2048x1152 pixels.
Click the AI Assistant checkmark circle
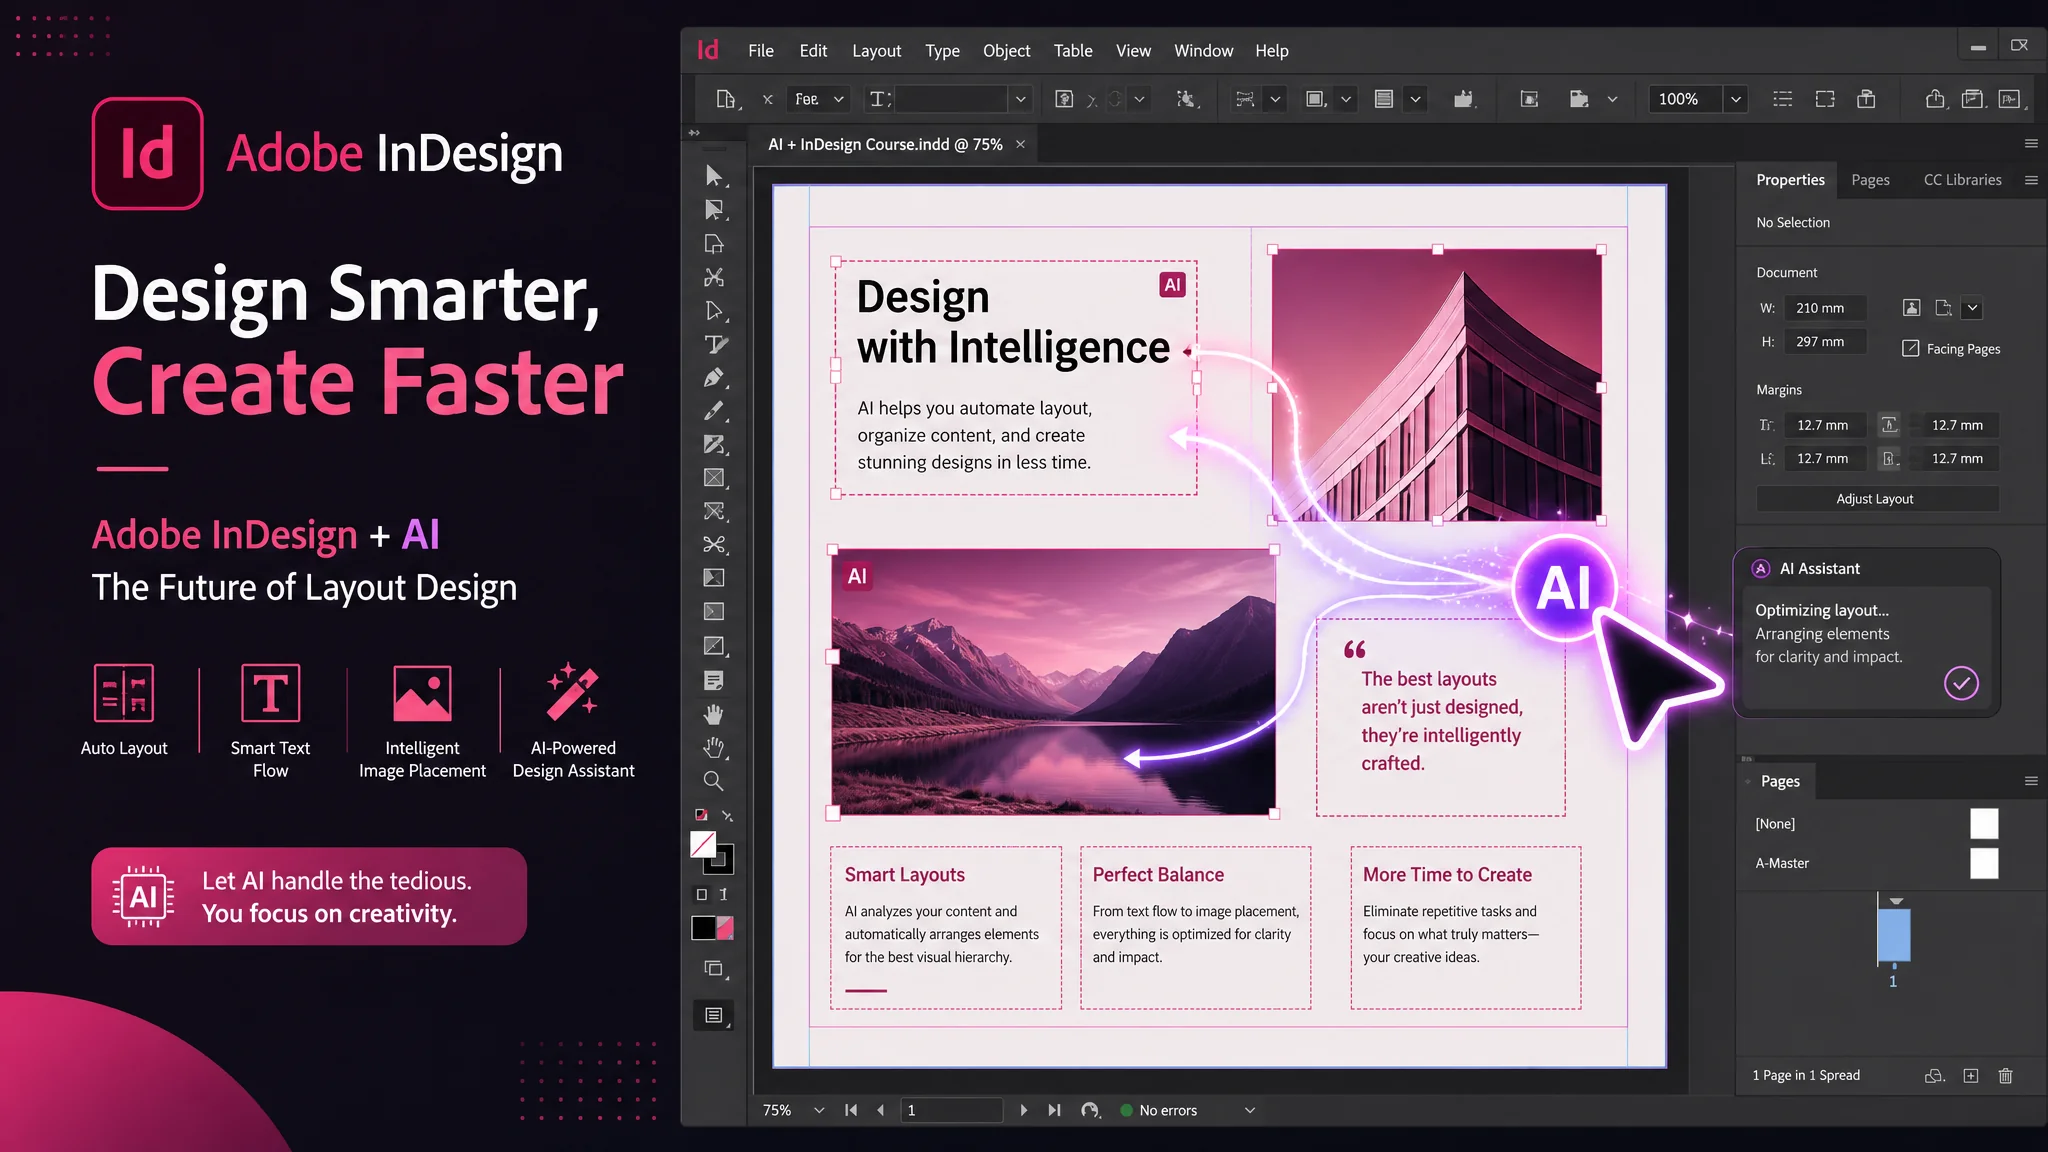(1961, 683)
